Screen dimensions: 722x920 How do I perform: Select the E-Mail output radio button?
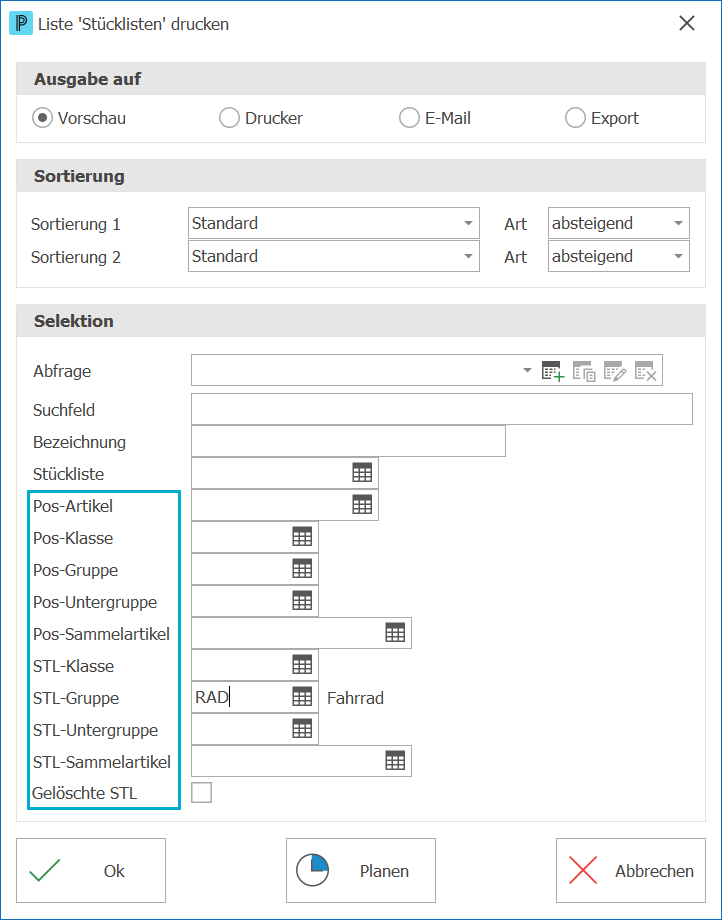pos(409,118)
